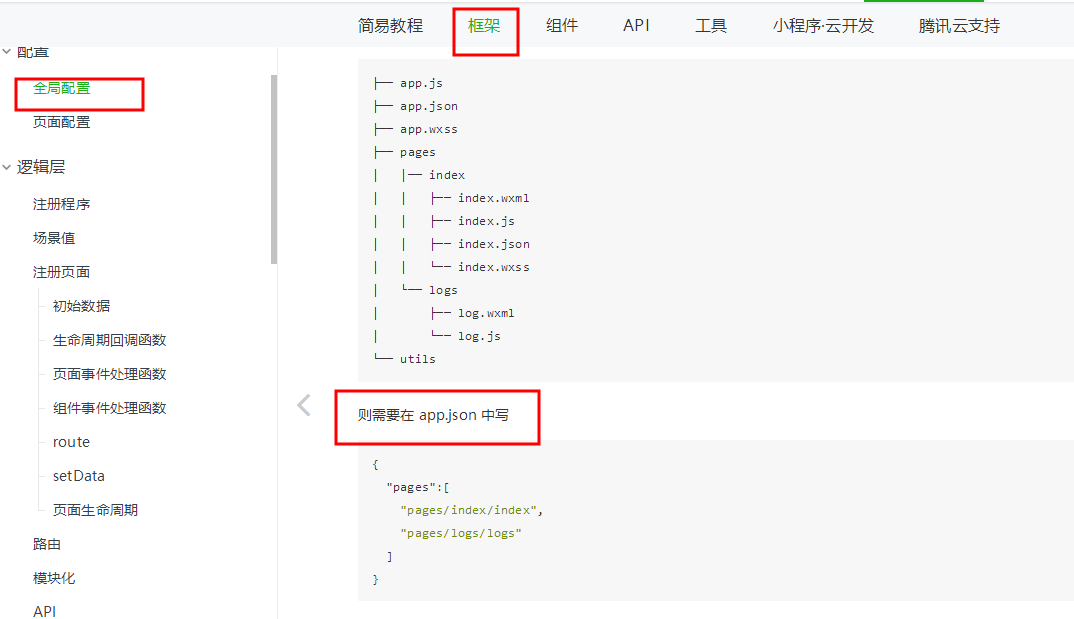Click the "pages/logs/logs" string

coord(461,533)
